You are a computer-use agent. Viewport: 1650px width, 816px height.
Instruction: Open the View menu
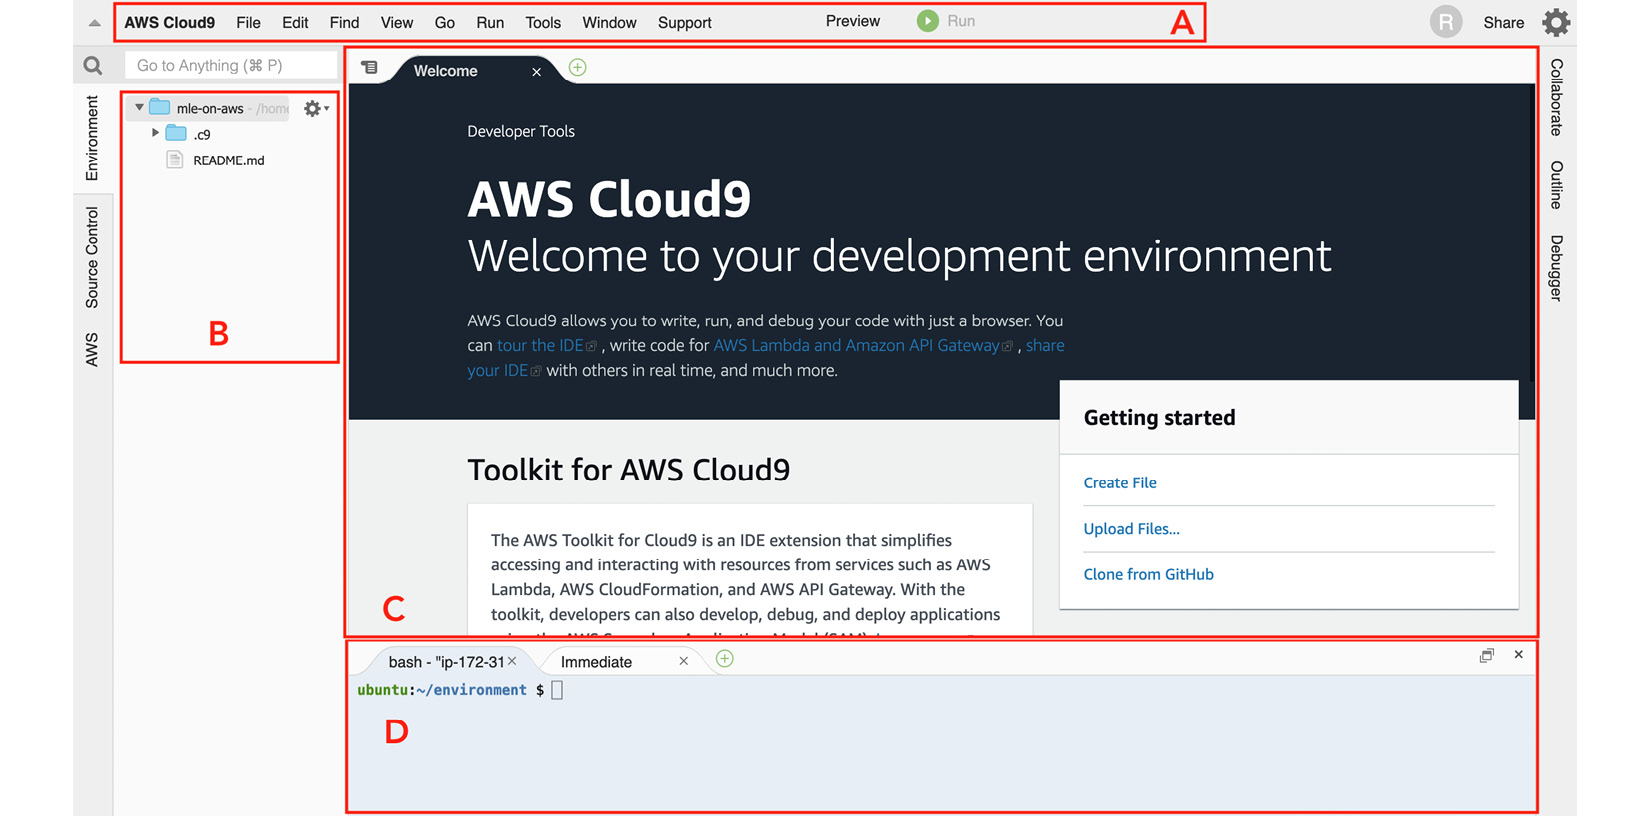[397, 22]
